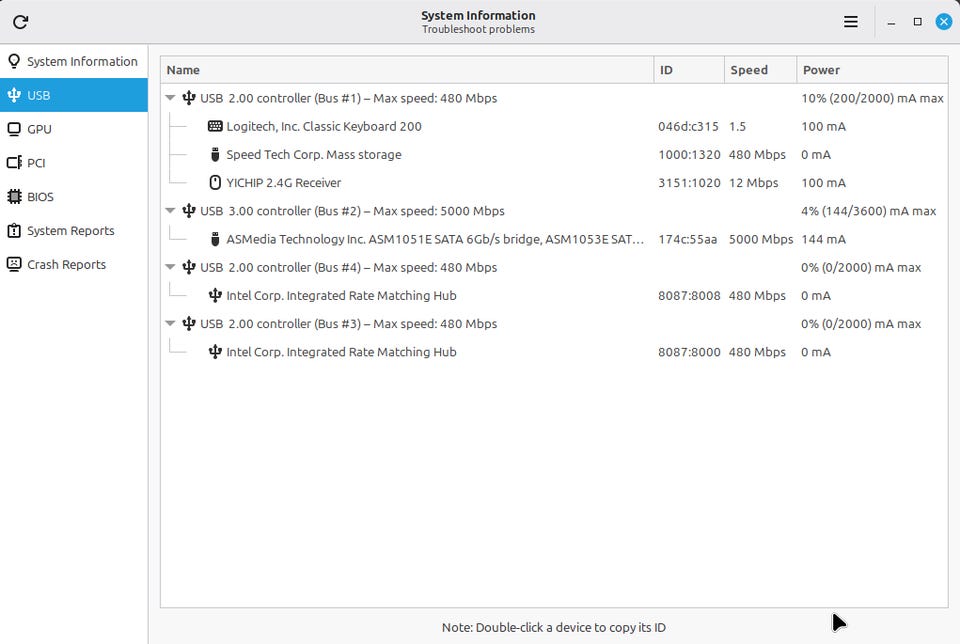Select the Intel Integrated Rate Matching Hub 8087:8000 row

pyautogui.click(x=341, y=352)
